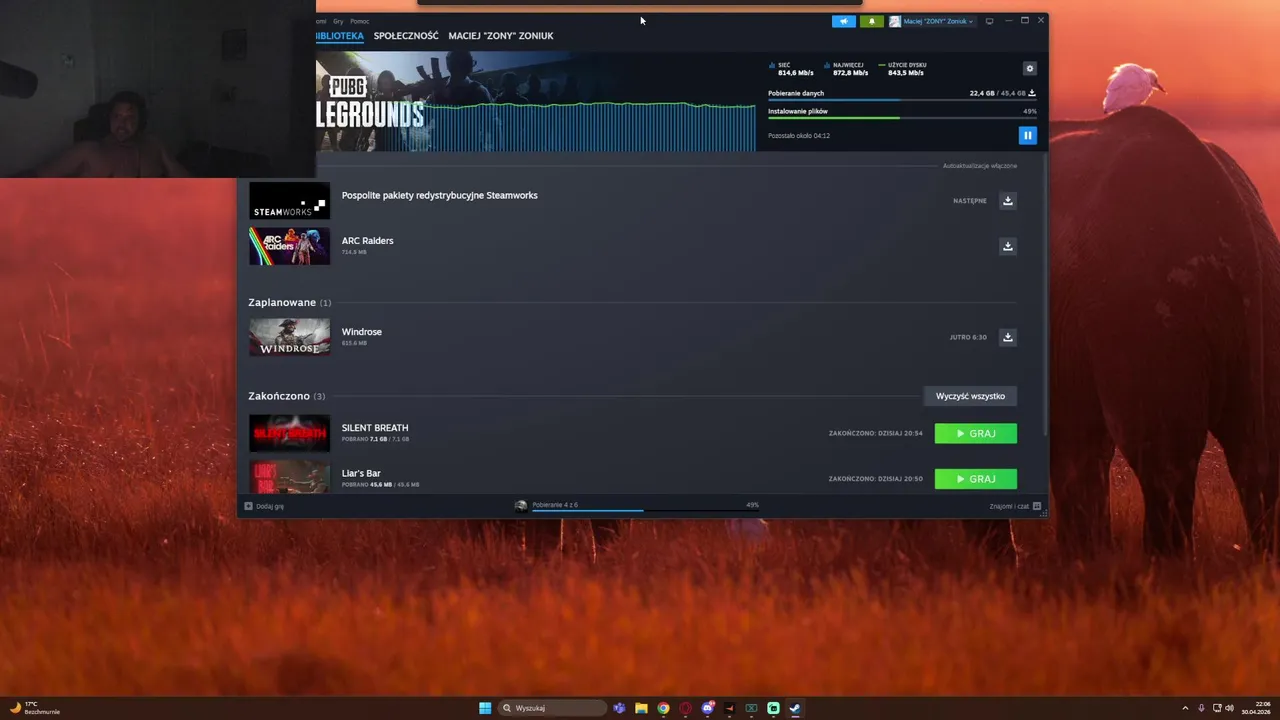The height and width of the screenshot is (720, 1280).
Task: Click the Autoaktualizacje włączone text
Action: tap(980, 166)
